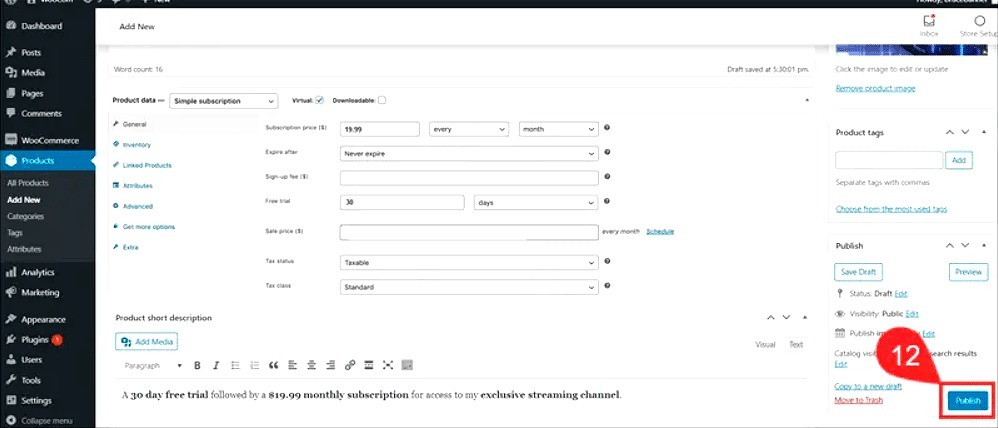Show help for Expire after field

click(x=607, y=152)
